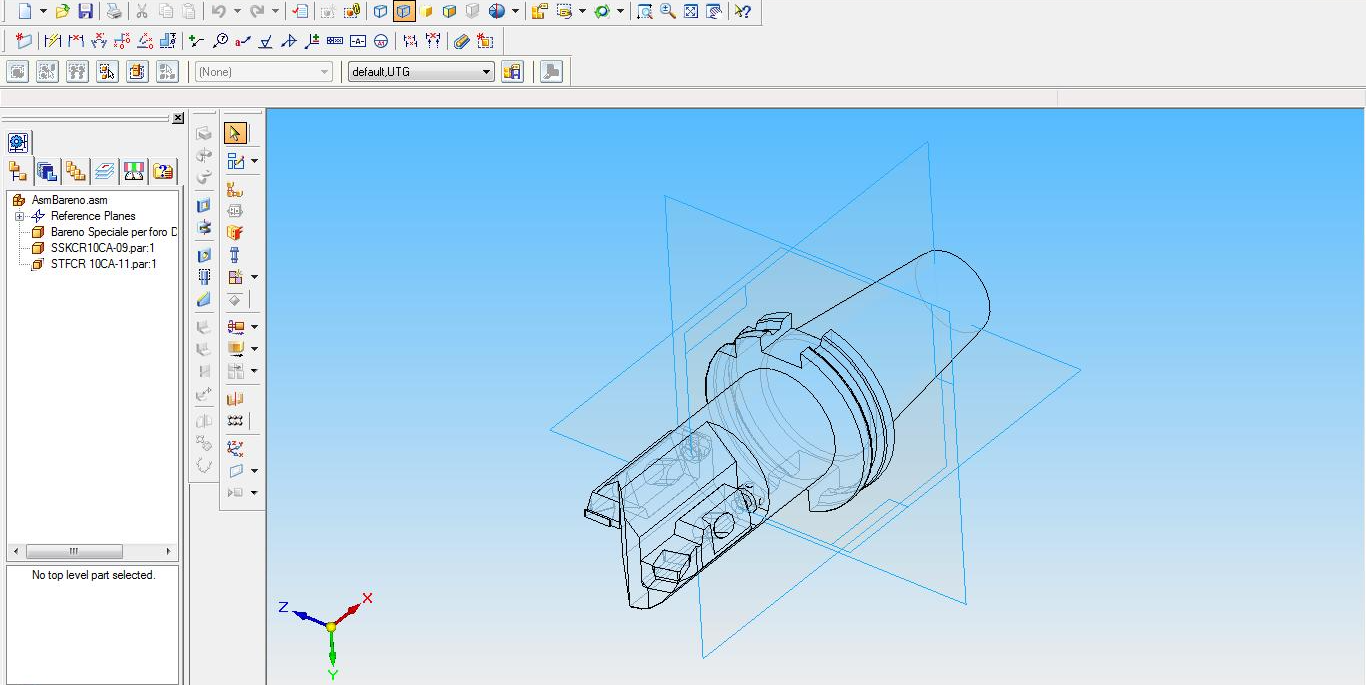Expand the Reference Planes tree node

(19, 216)
